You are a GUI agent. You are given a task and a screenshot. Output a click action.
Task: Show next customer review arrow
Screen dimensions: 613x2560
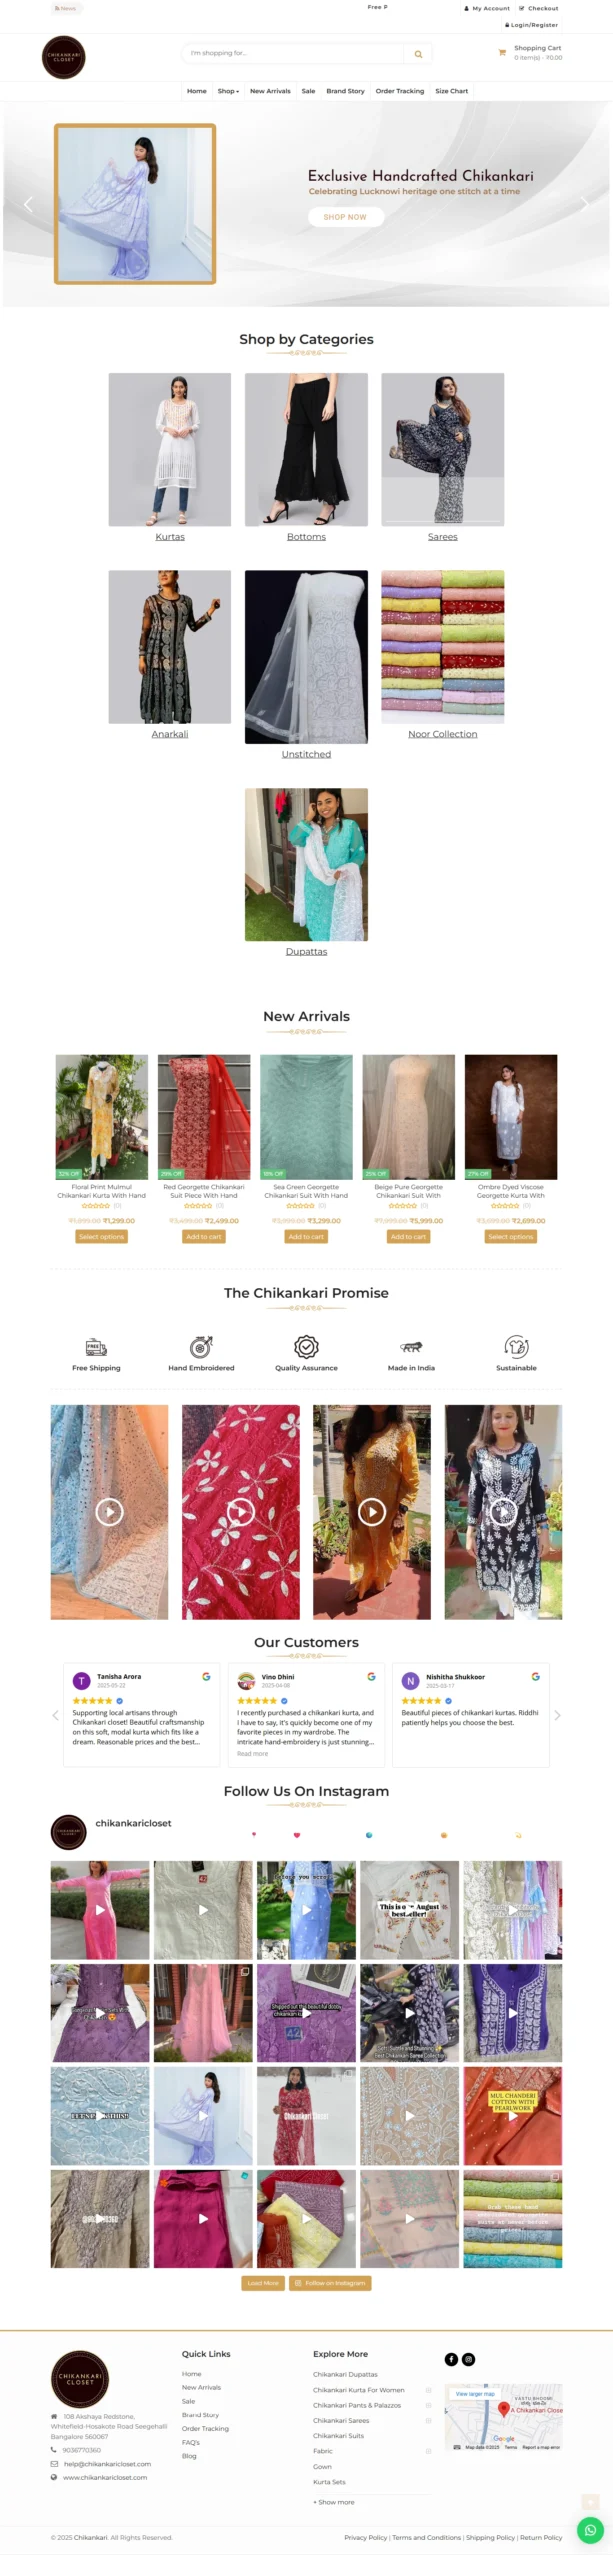click(557, 1714)
